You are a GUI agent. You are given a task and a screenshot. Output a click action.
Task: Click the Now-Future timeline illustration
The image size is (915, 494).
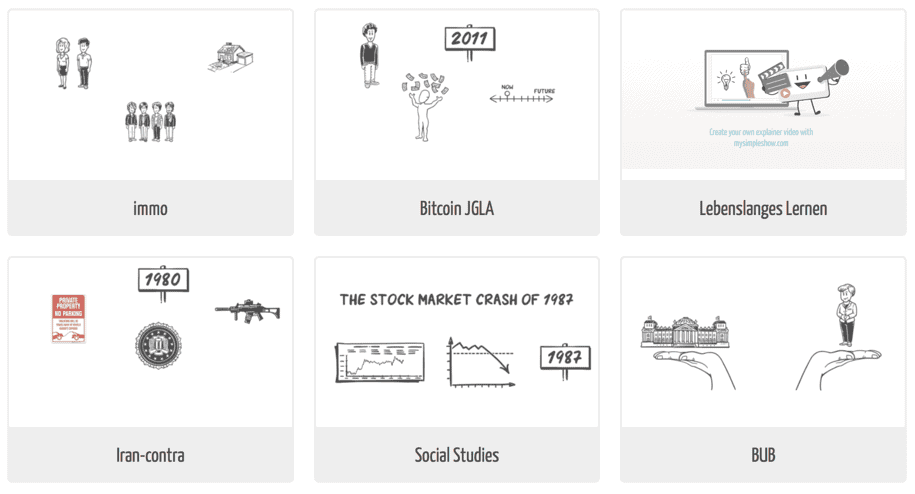tap(522, 95)
